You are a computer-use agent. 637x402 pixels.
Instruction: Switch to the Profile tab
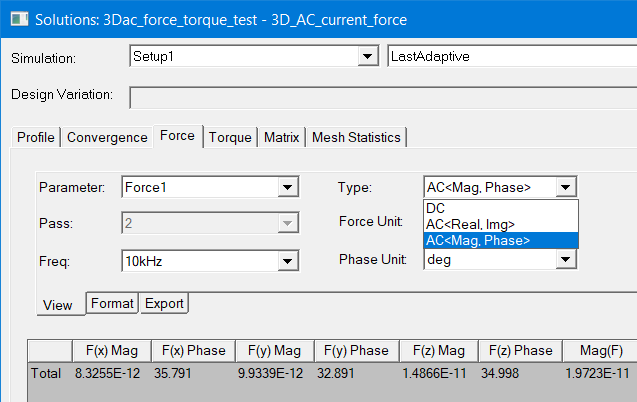pyautogui.click(x=36, y=137)
